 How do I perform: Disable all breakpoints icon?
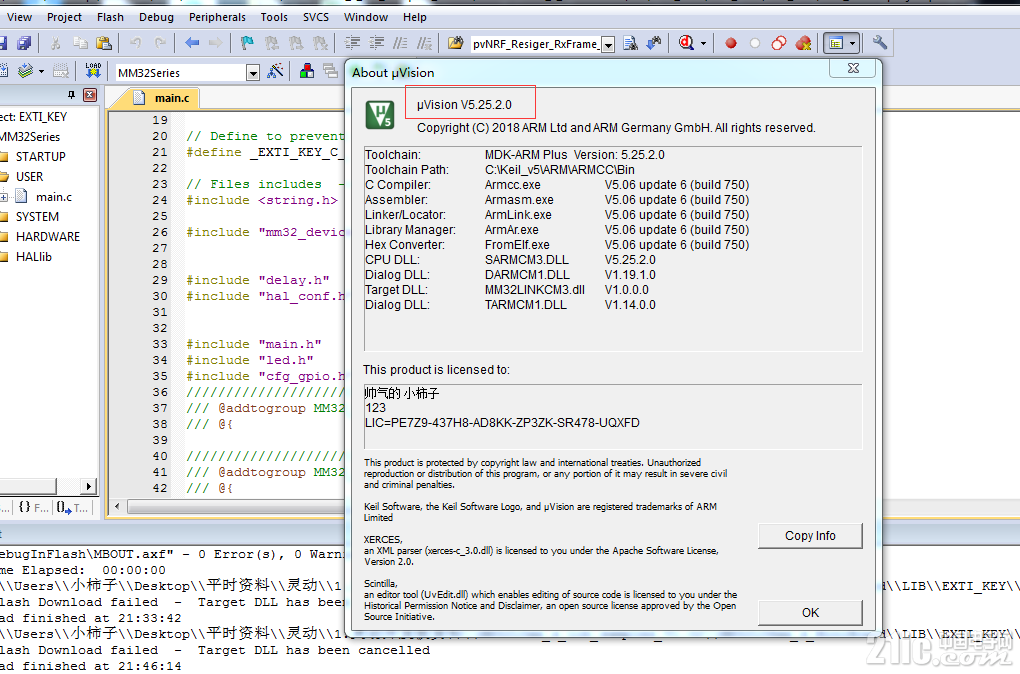(x=779, y=44)
